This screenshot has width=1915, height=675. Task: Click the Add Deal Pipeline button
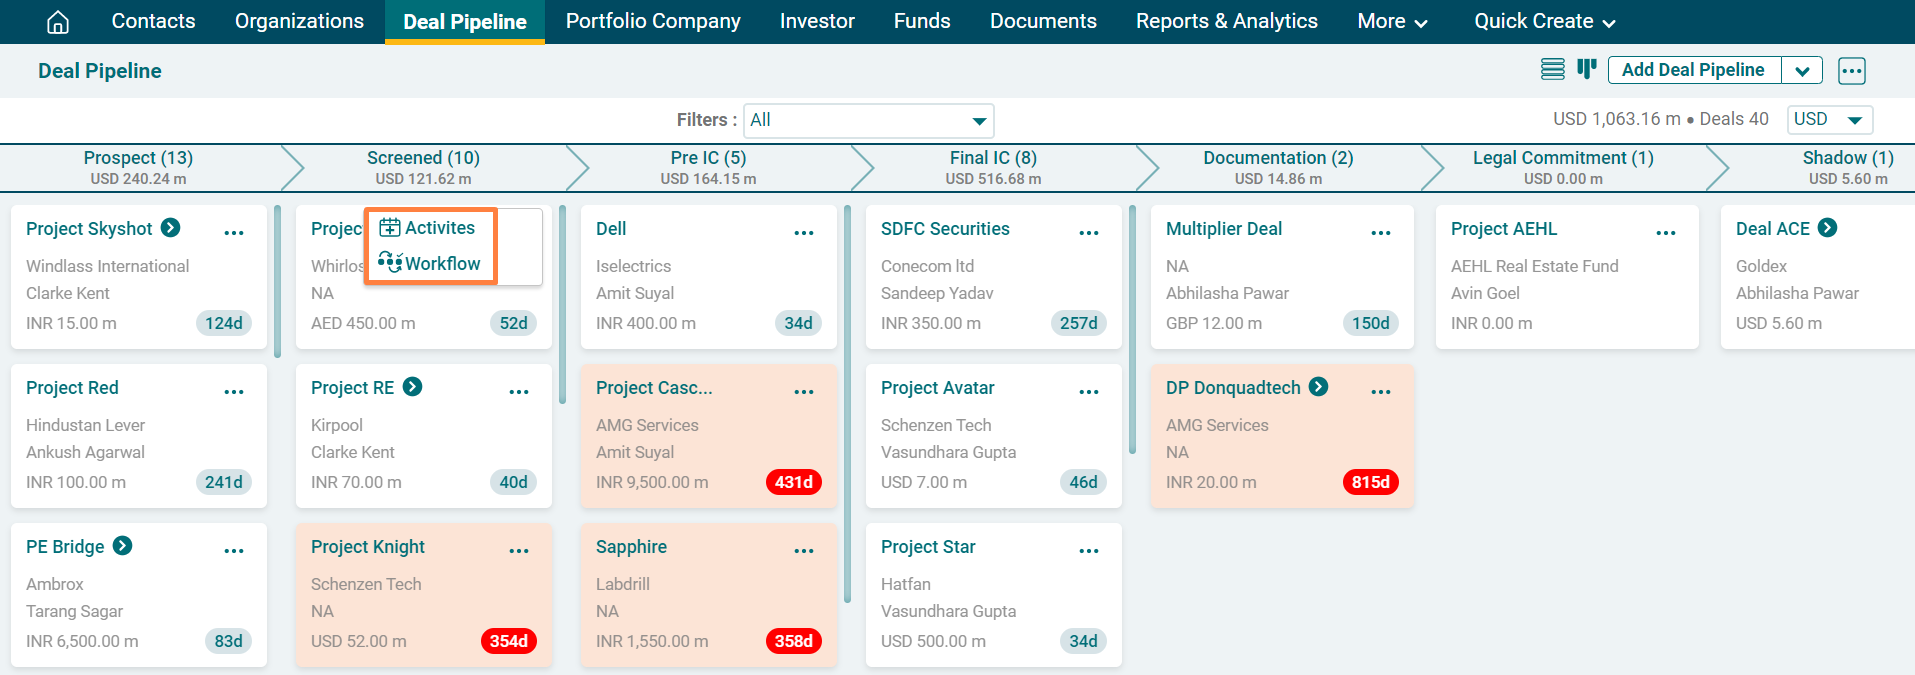(x=1693, y=70)
